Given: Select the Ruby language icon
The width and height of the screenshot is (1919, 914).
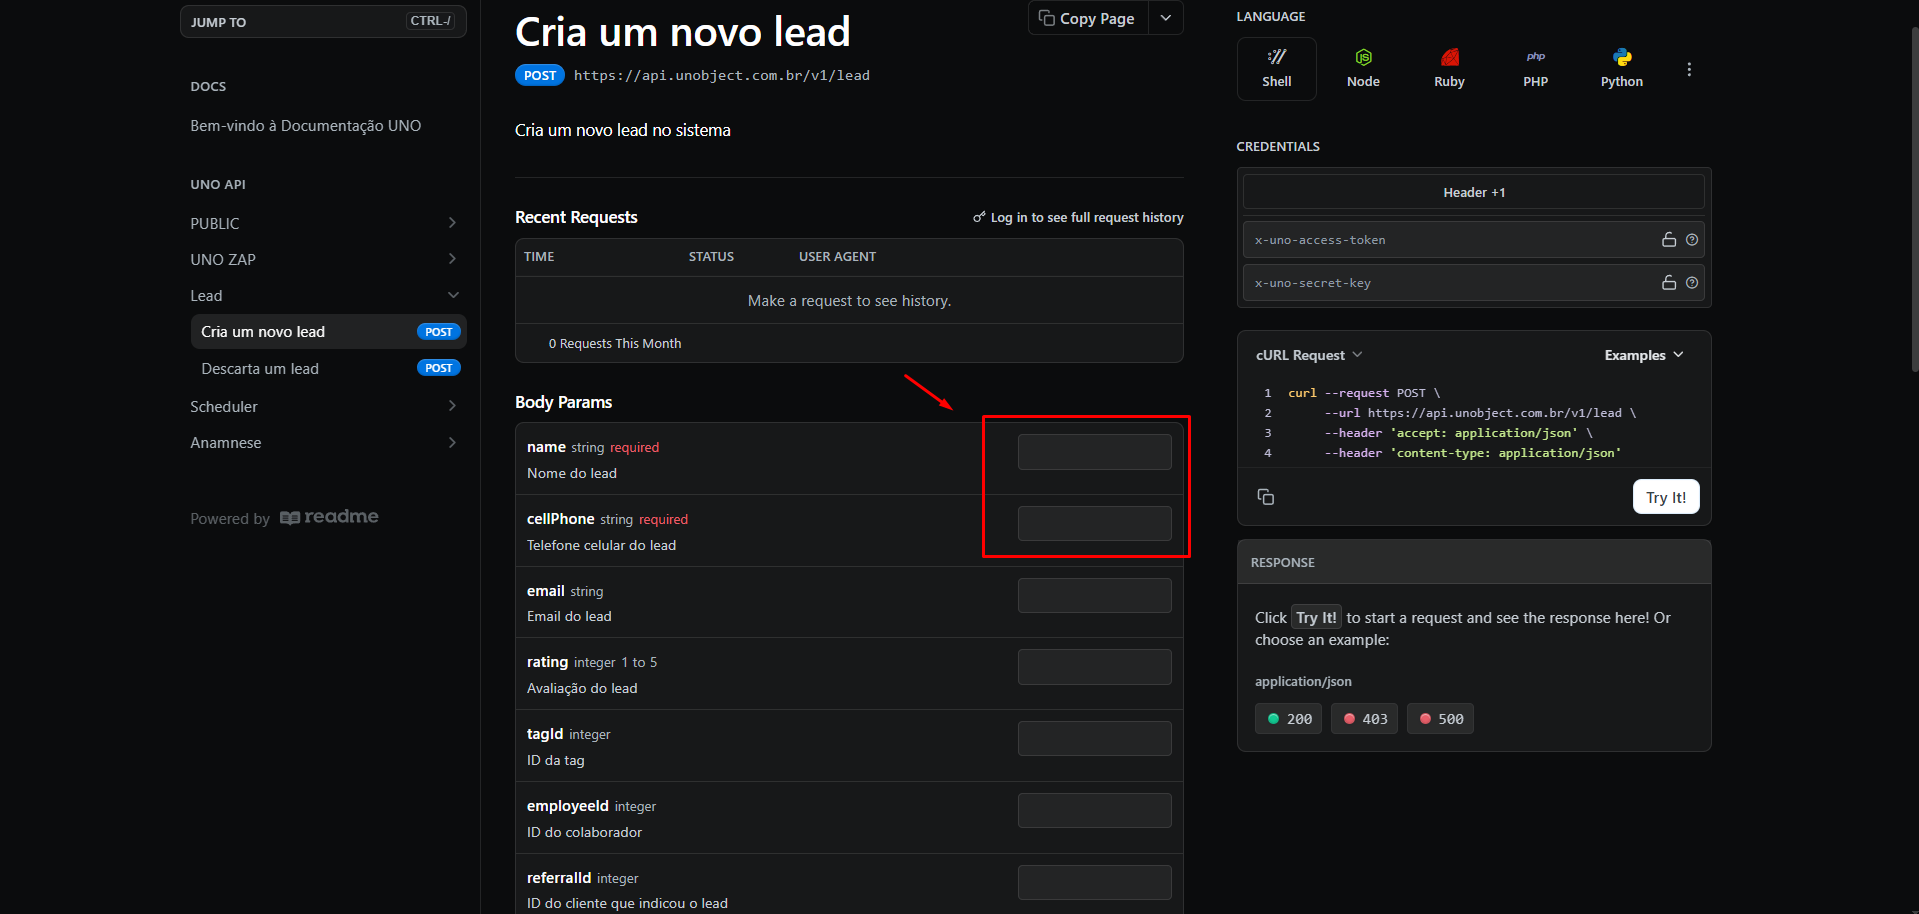Looking at the screenshot, I should (x=1449, y=69).
